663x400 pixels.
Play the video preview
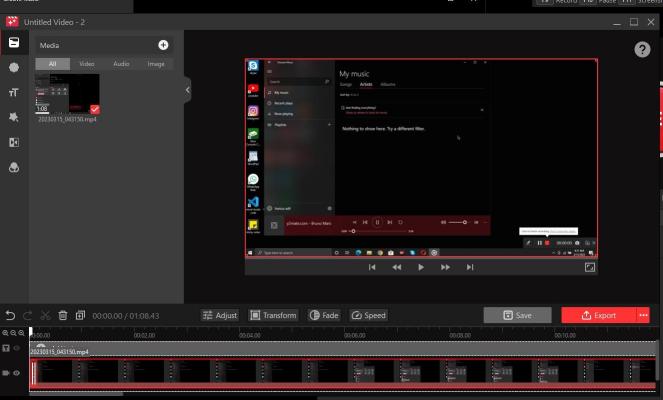[x=421, y=267]
